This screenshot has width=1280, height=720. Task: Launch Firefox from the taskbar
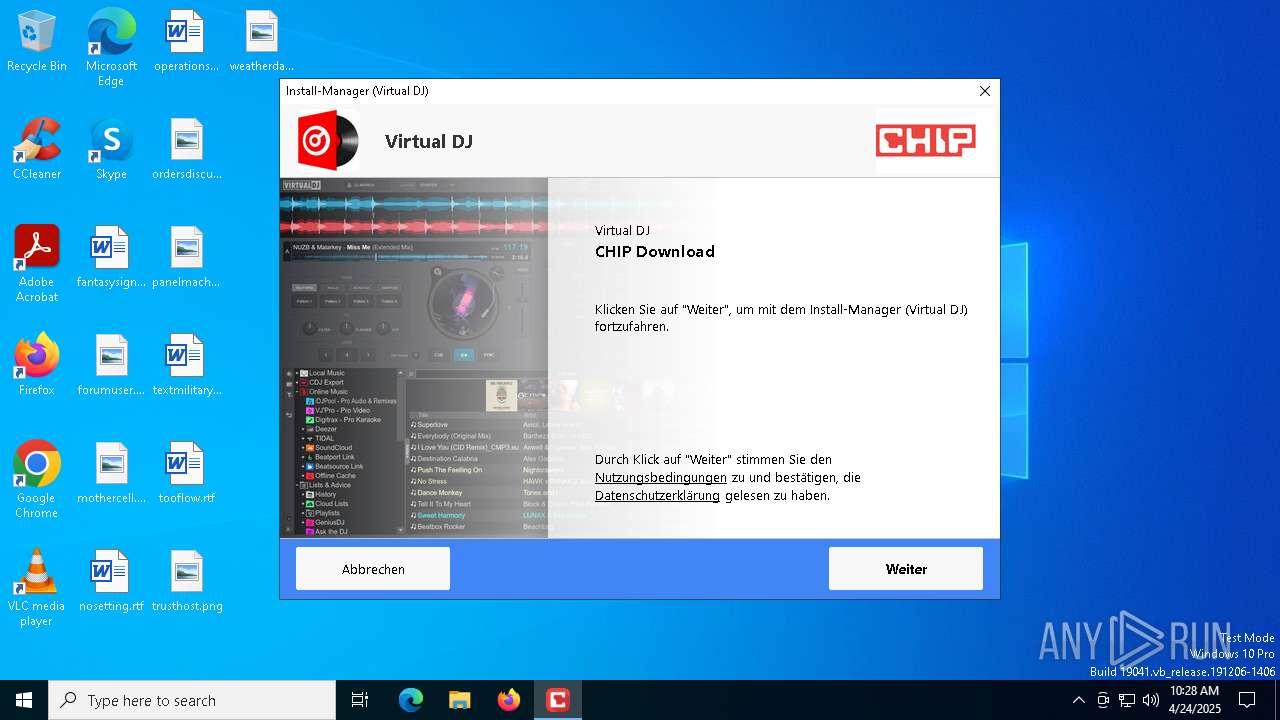[x=508, y=700]
